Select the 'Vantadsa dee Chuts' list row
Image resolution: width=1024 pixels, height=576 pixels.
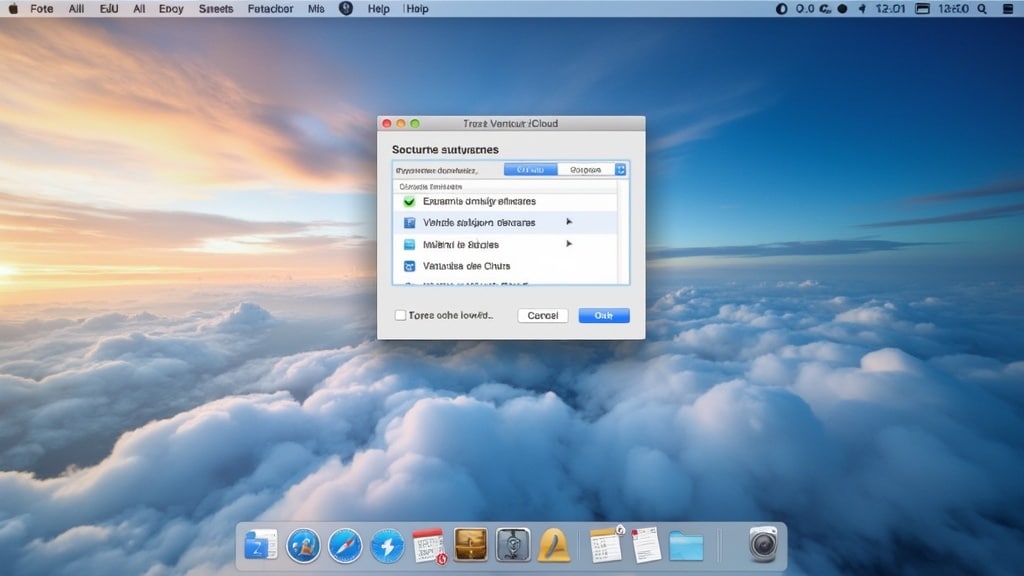[x=505, y=266]
